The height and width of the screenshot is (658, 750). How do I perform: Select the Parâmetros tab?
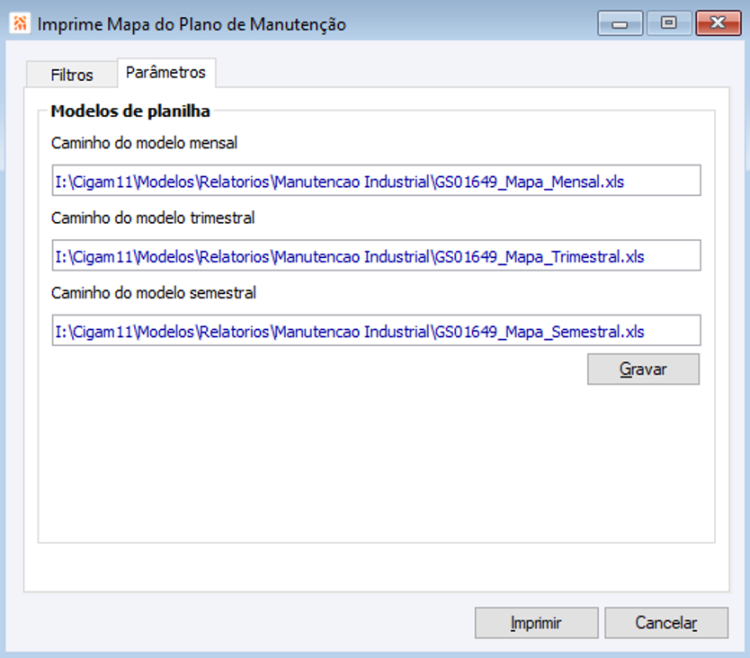(x=166, y=73)
